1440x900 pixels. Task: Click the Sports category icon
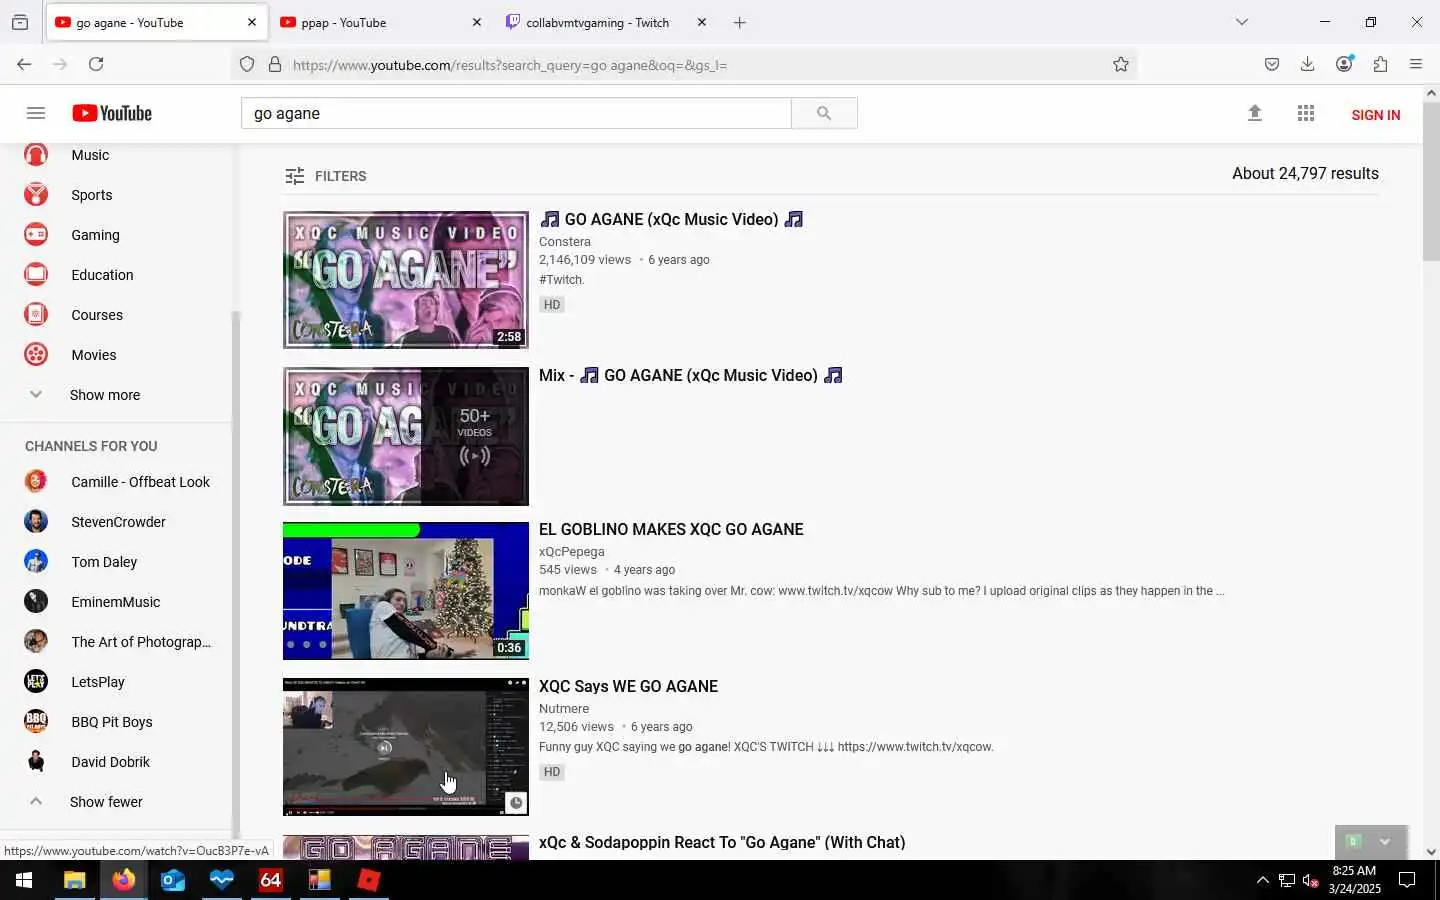36,195
